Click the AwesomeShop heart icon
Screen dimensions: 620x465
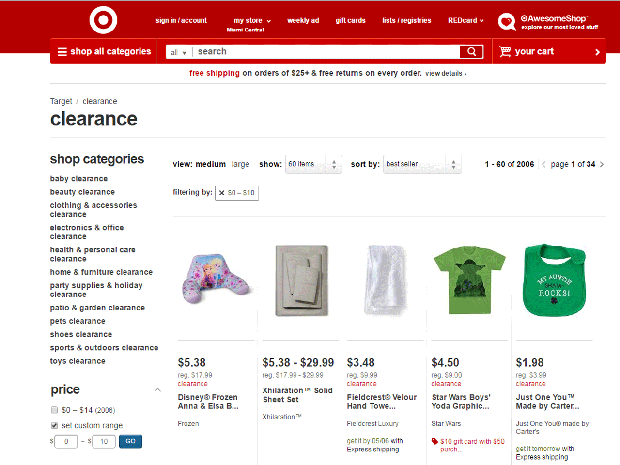507,21
